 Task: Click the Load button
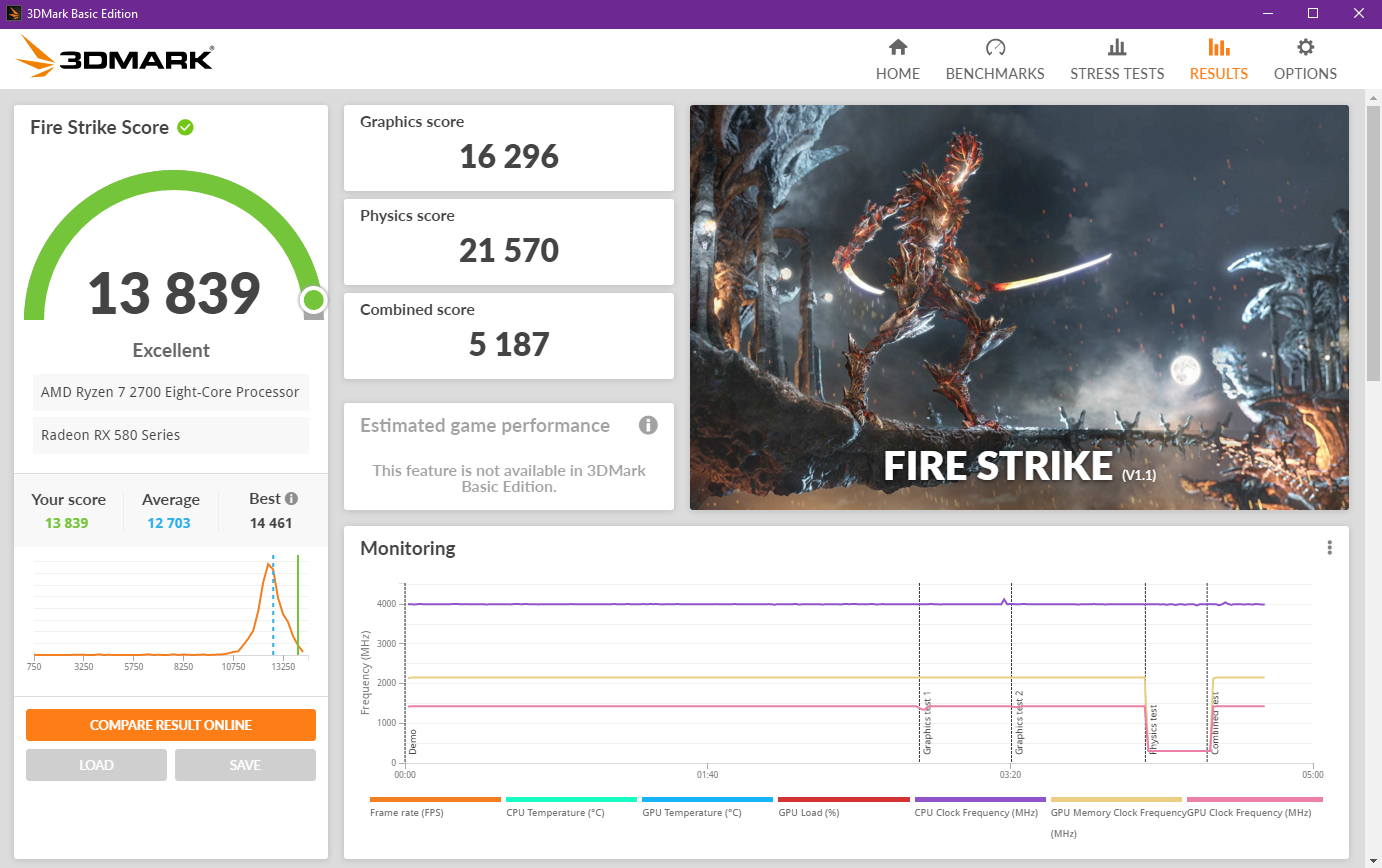[x=96, y=765]
